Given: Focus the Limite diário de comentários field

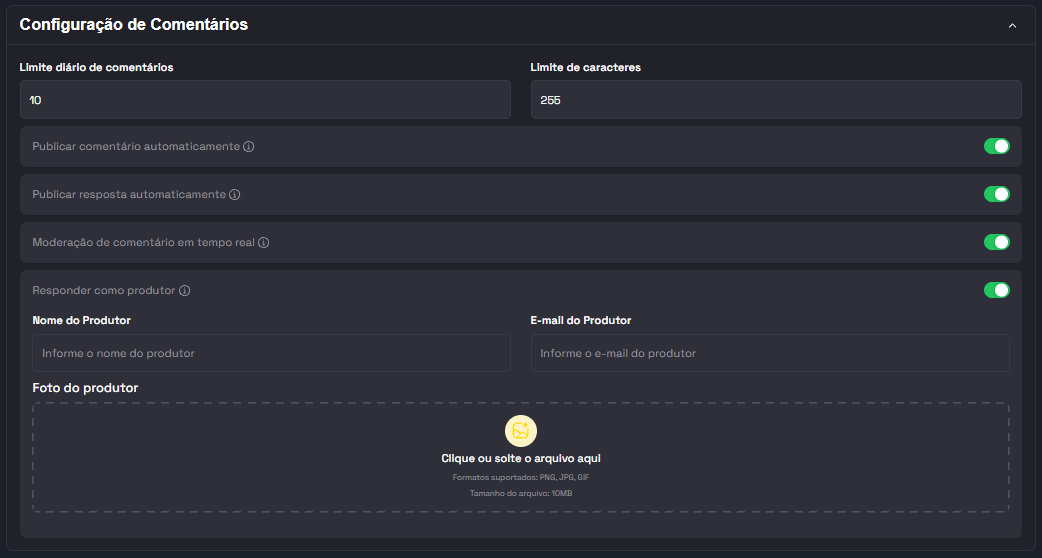Looking at the screenshot, I should click(x=265, y=100).
